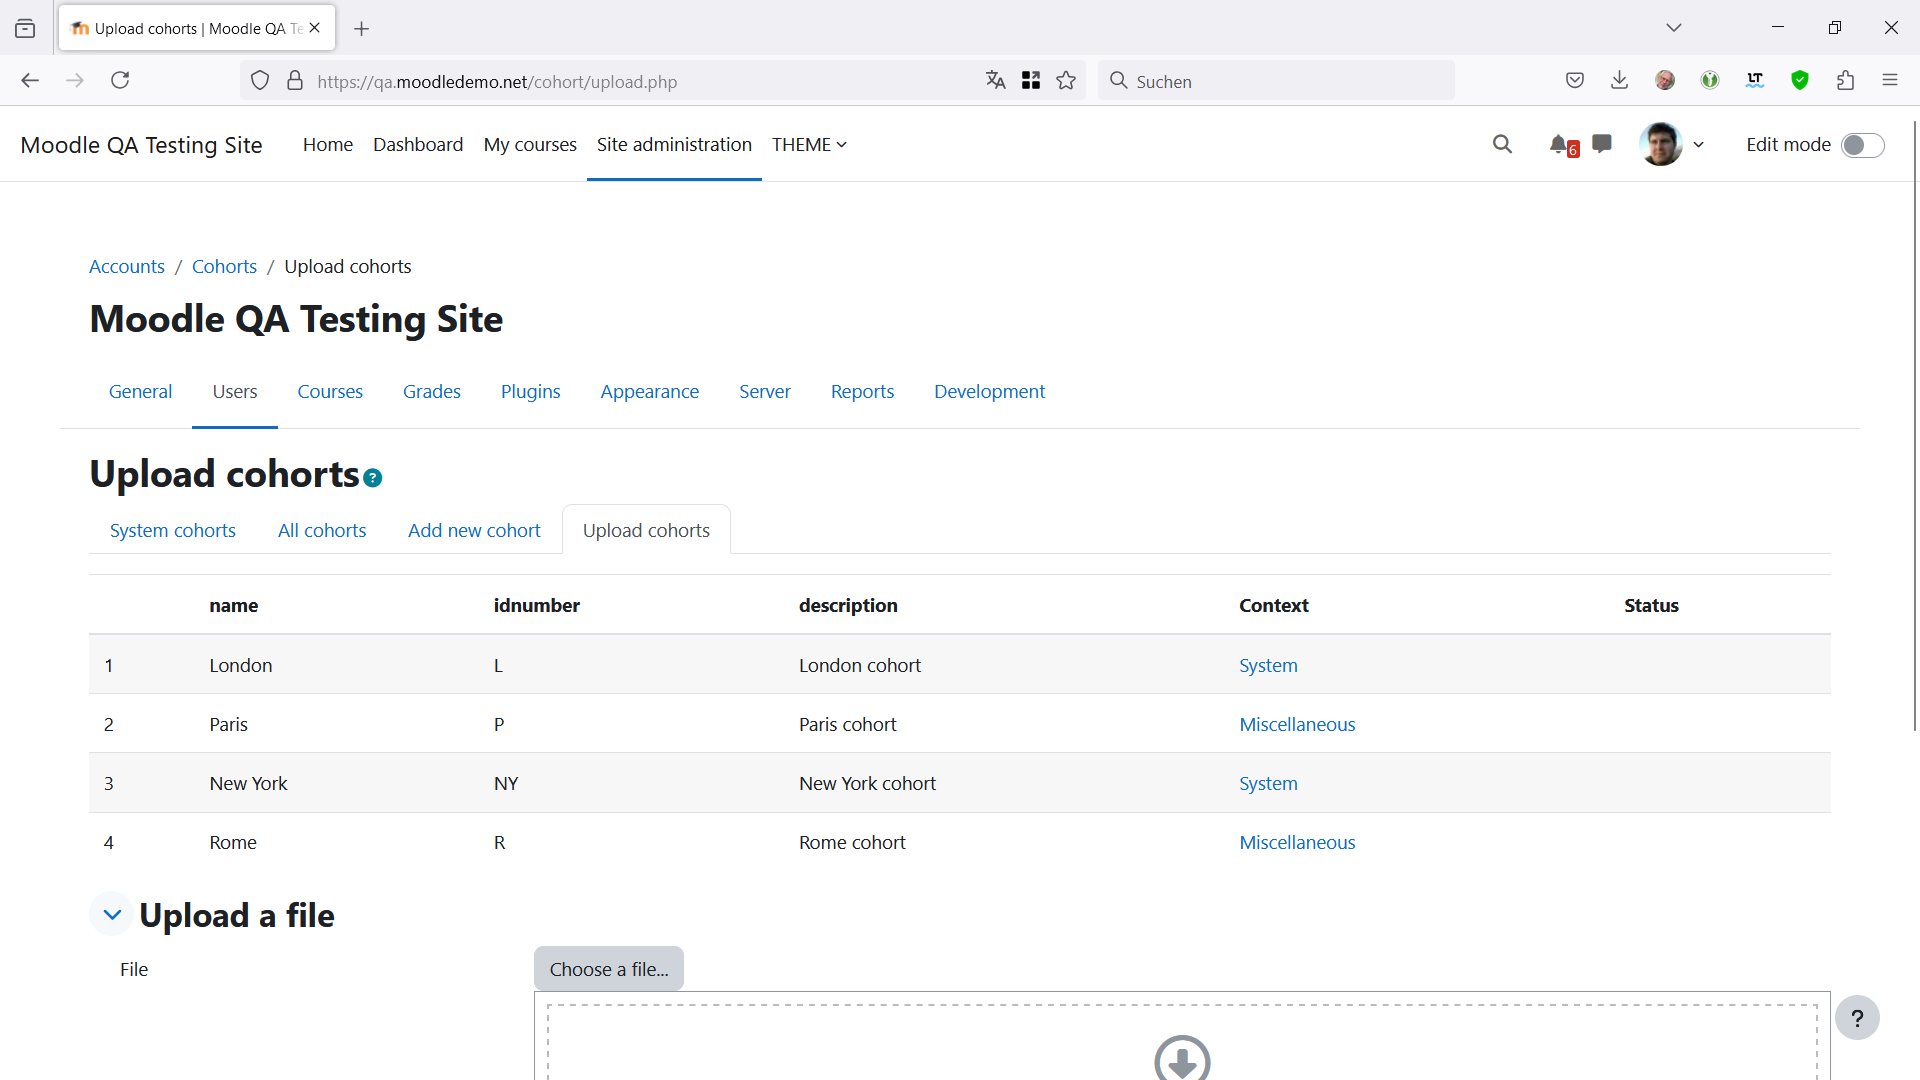Switch to the Server admin tab
This screenshot has width=1920, height=1080.
(x=765, y=392)
